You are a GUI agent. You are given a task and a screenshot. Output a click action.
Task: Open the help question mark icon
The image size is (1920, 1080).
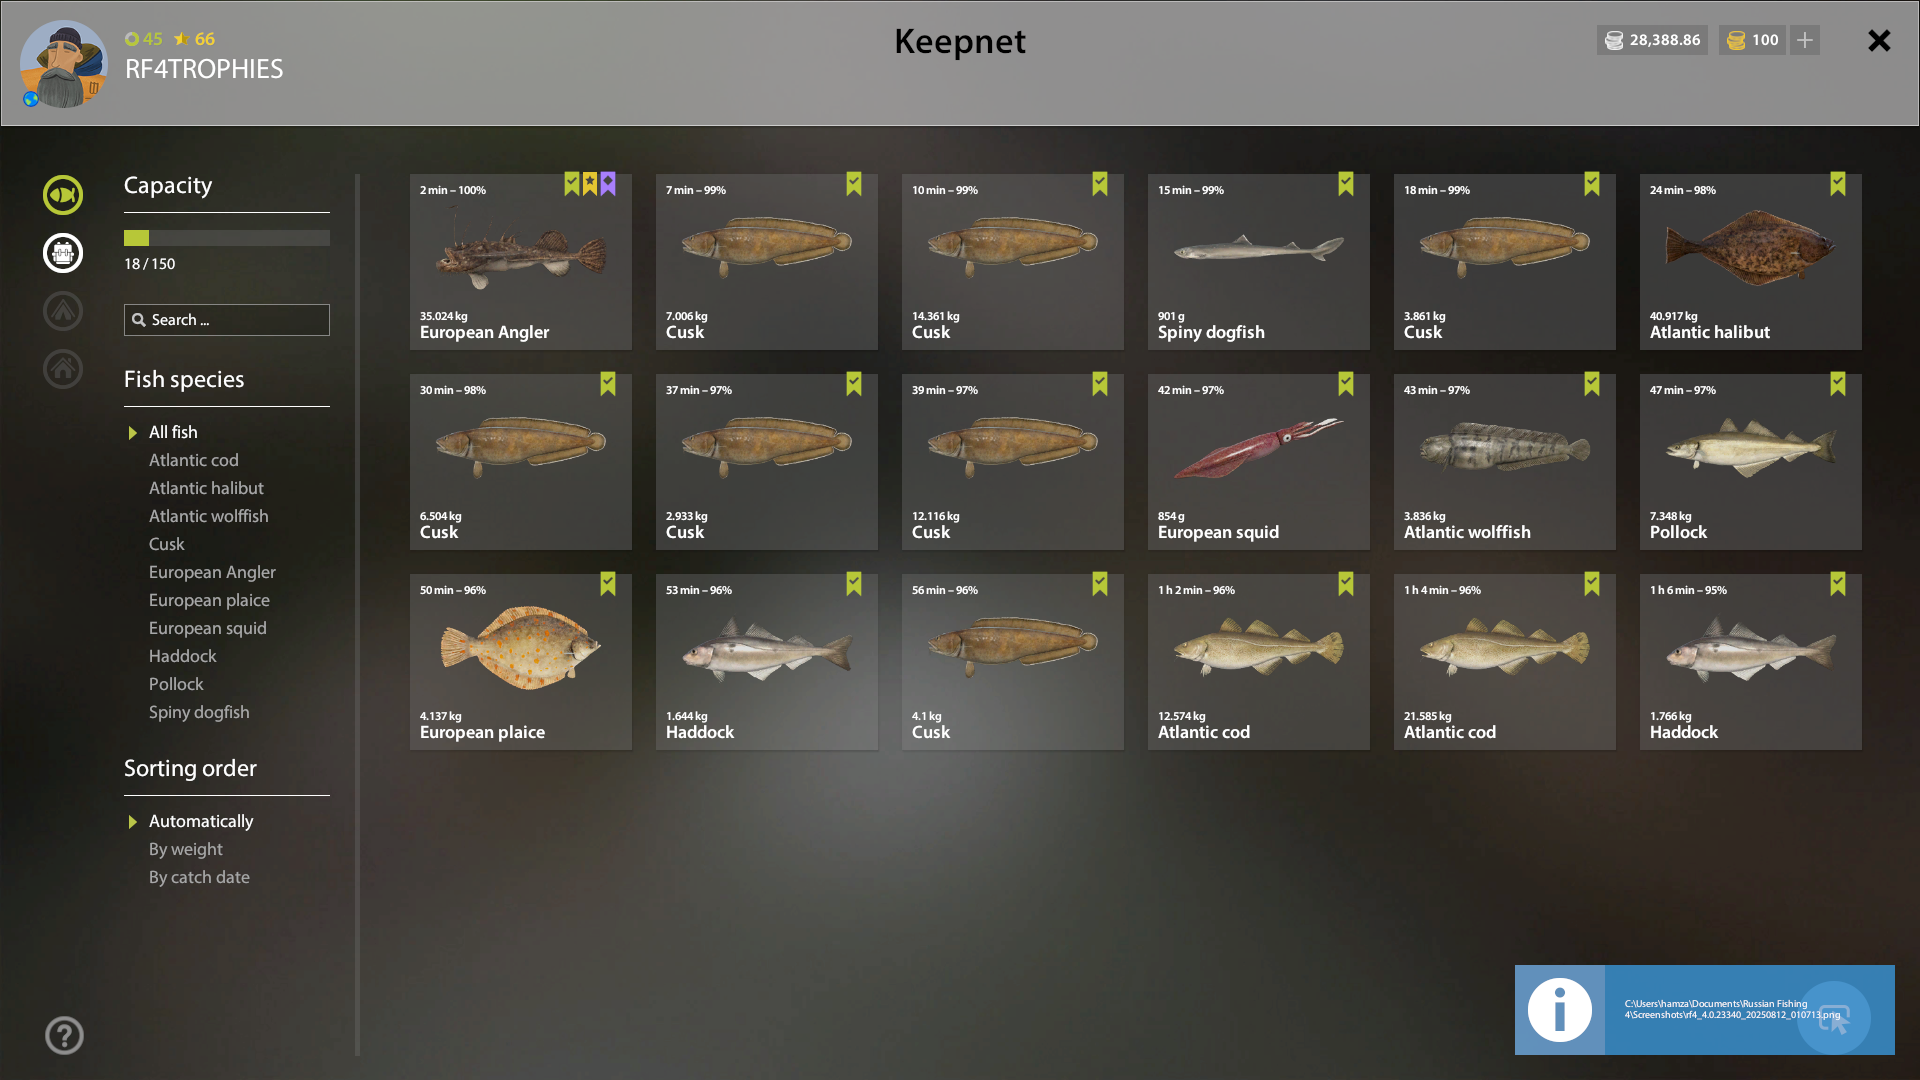coord(64,1036)
